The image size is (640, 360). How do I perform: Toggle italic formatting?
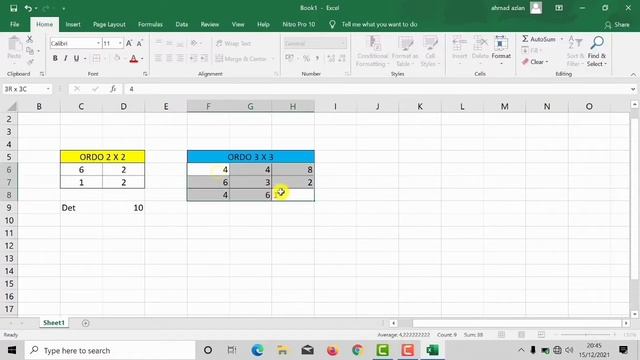pos(65,59)
